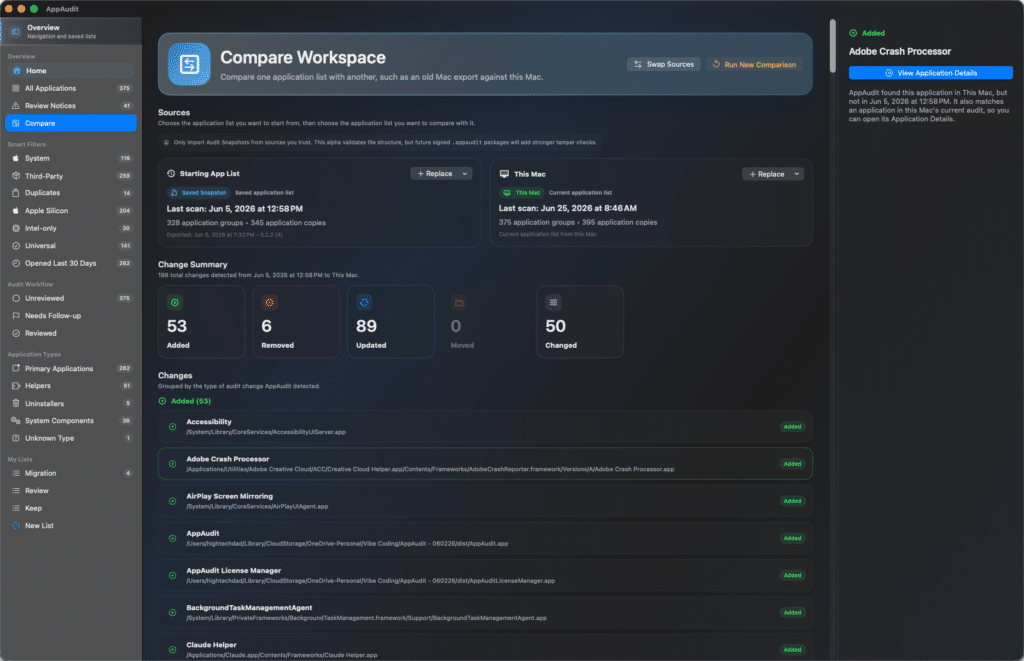Click the Saved Snapshot badge
Viewport: 1024px width, 661px height.
click(x=198, y=193)
